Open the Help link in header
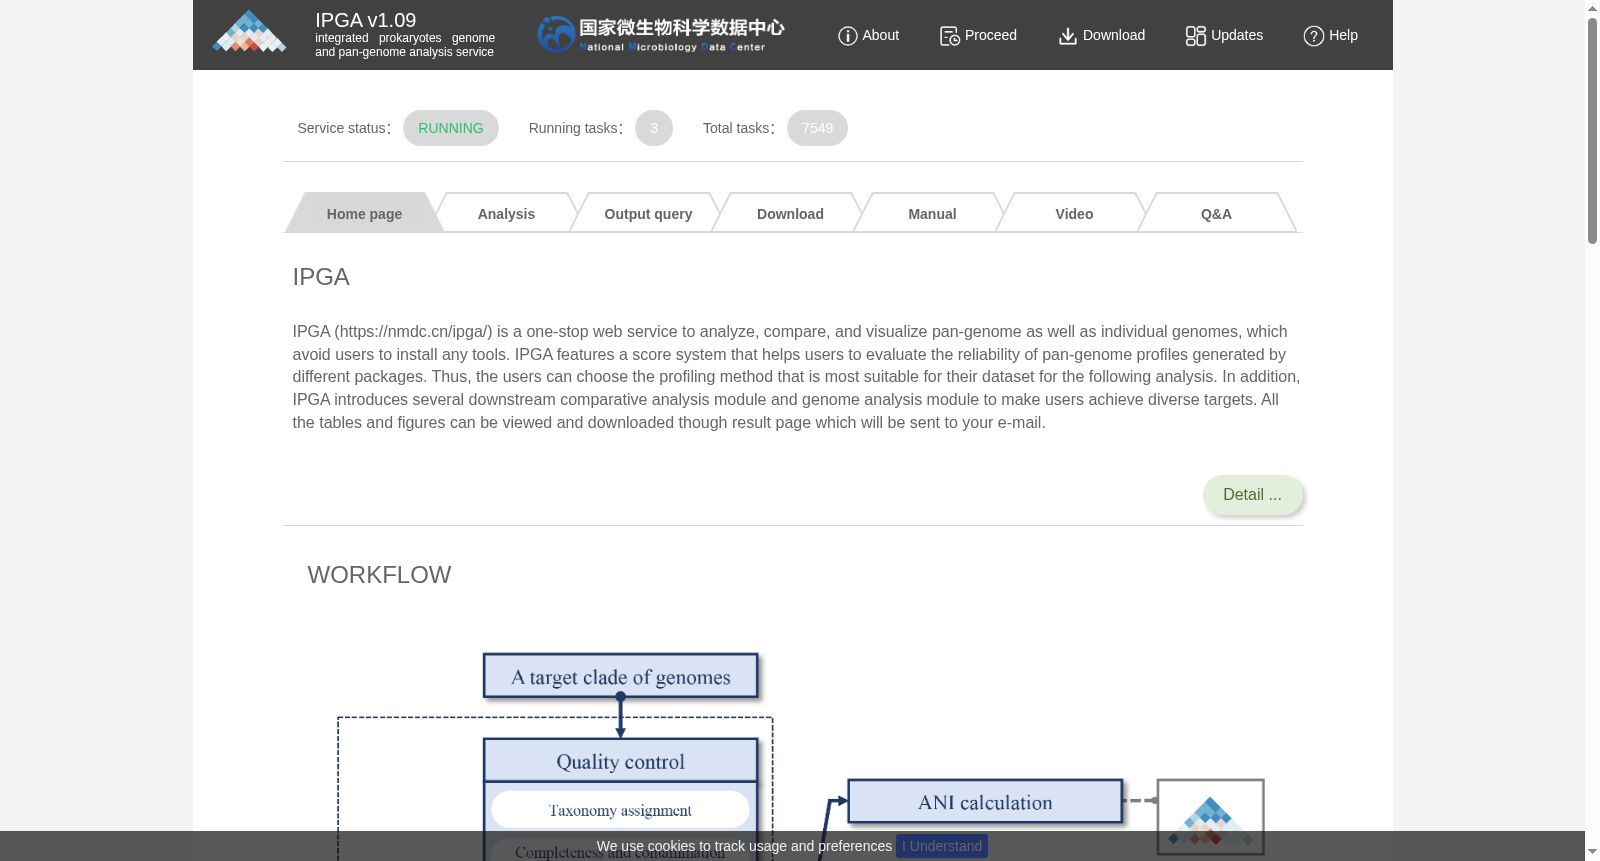This screenshot has height=861, width=1600. click(x=1343, y=35)
